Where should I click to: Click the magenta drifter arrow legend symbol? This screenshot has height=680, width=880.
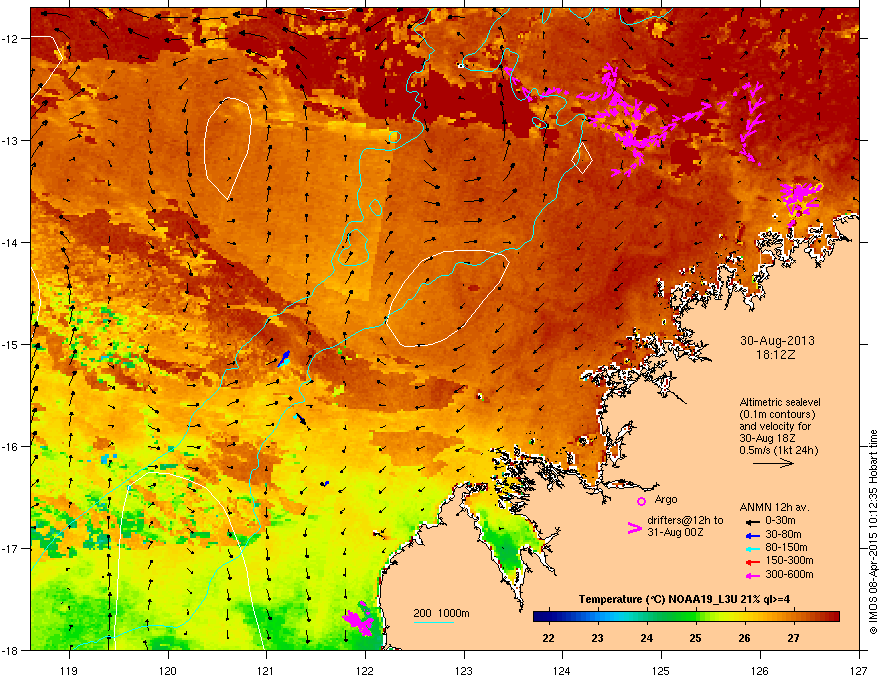pyautogui.click(x=634, y=528)
